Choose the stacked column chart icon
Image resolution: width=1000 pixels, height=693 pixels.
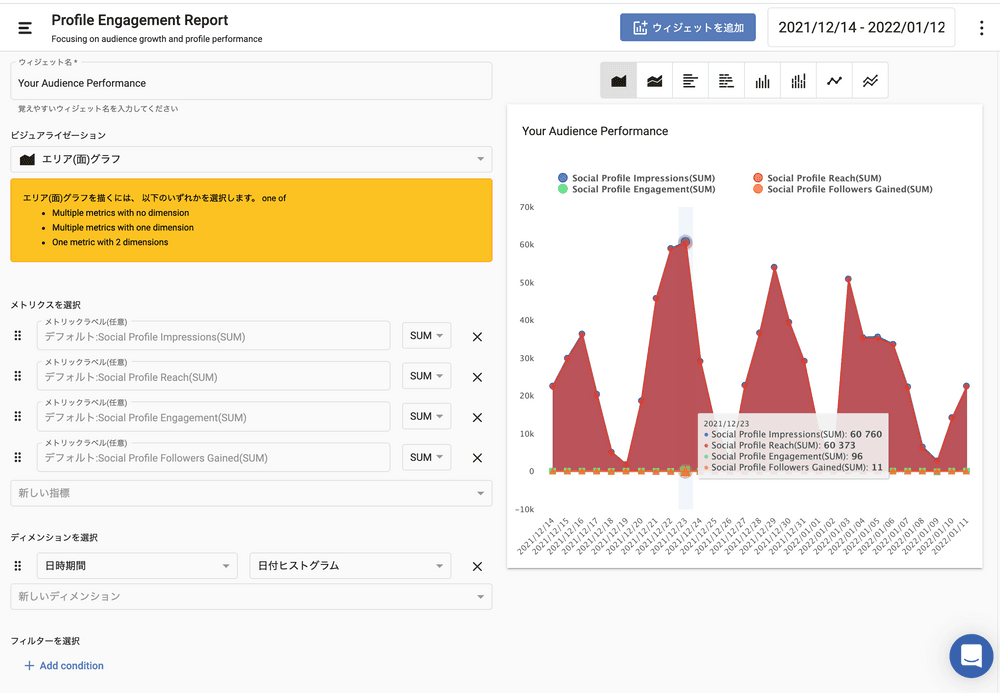pyautogui.click(x=799, y=81)
